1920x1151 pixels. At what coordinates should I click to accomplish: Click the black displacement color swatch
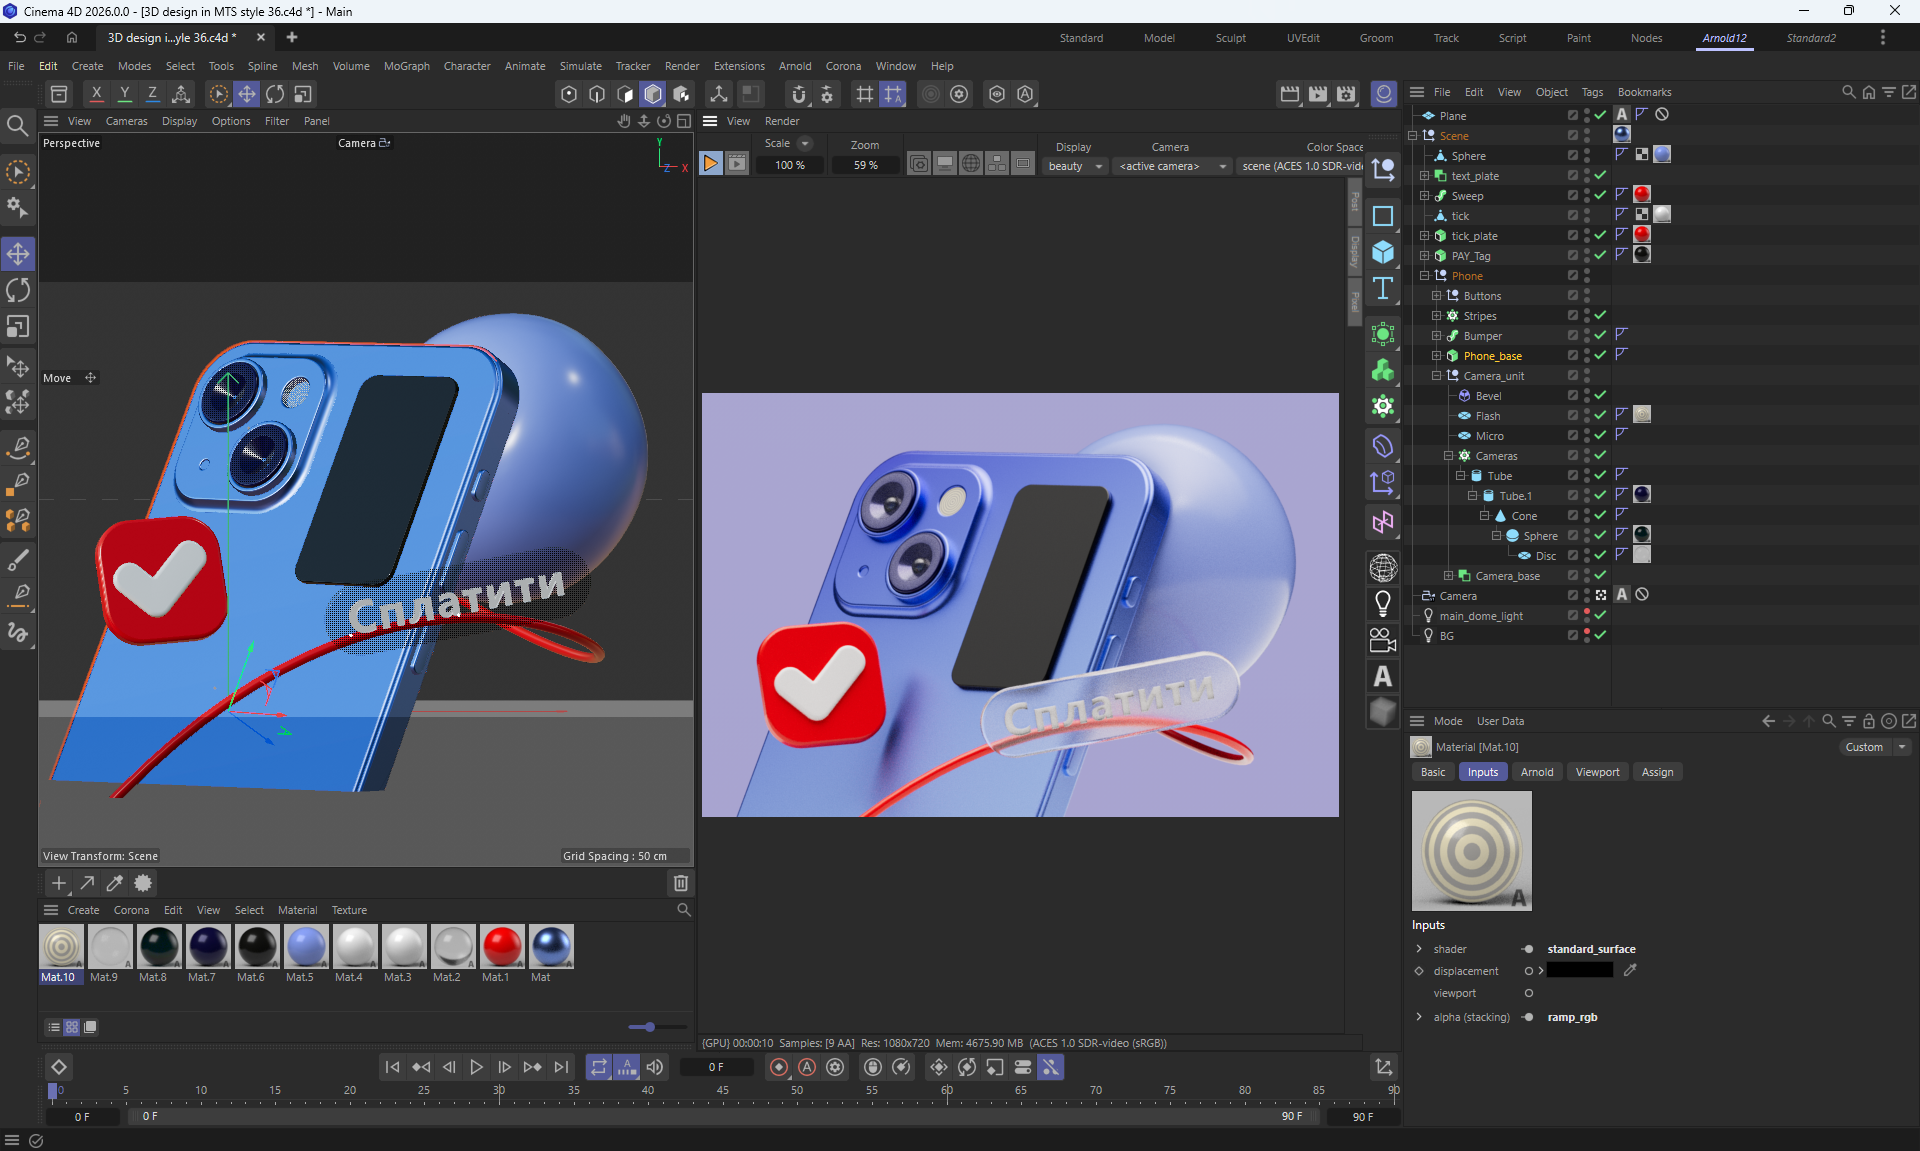[x=1580, y=971]
